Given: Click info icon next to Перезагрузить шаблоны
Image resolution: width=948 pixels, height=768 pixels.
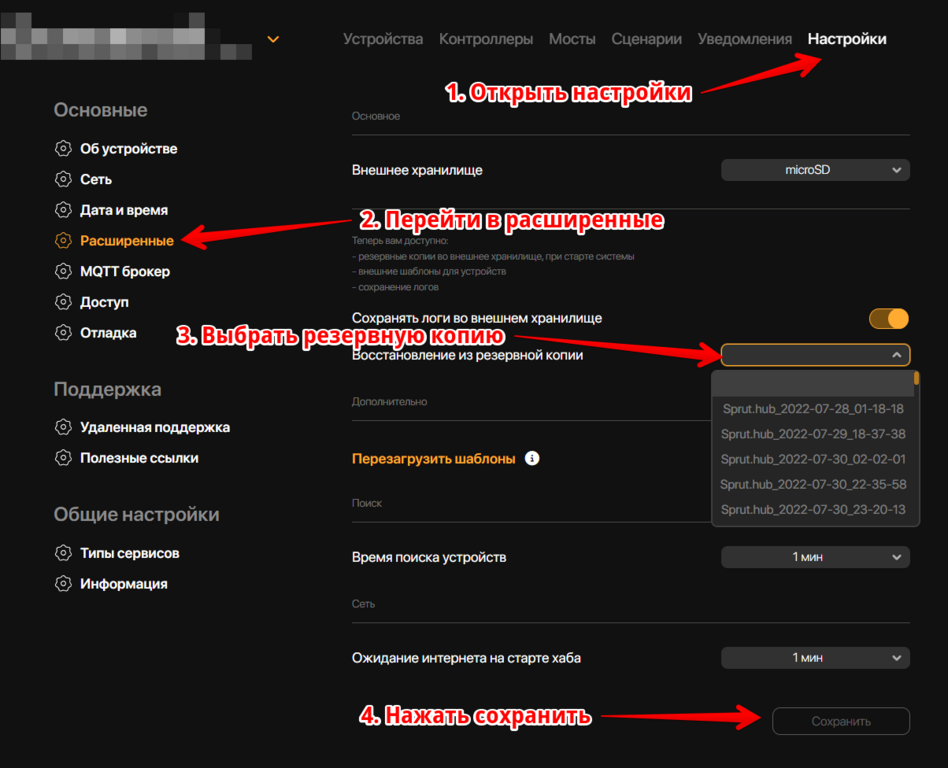Looking at the screenshot, I should point(532,459).
